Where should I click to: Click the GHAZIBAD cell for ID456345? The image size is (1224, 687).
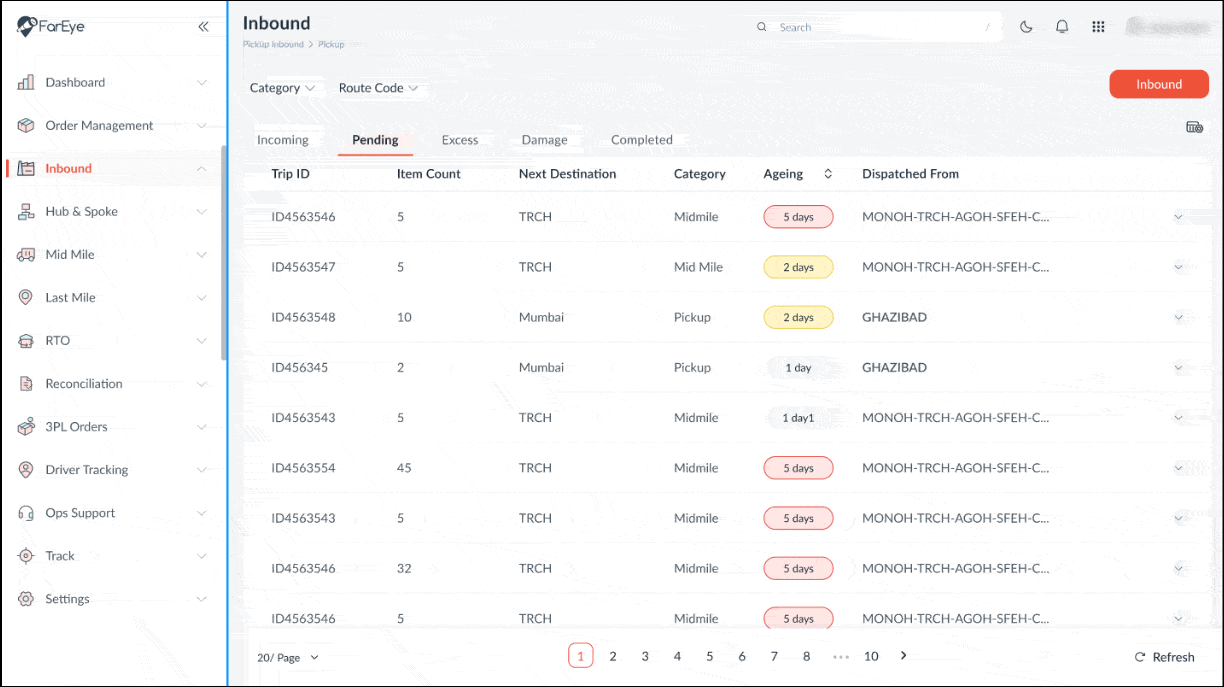point(894,367)
